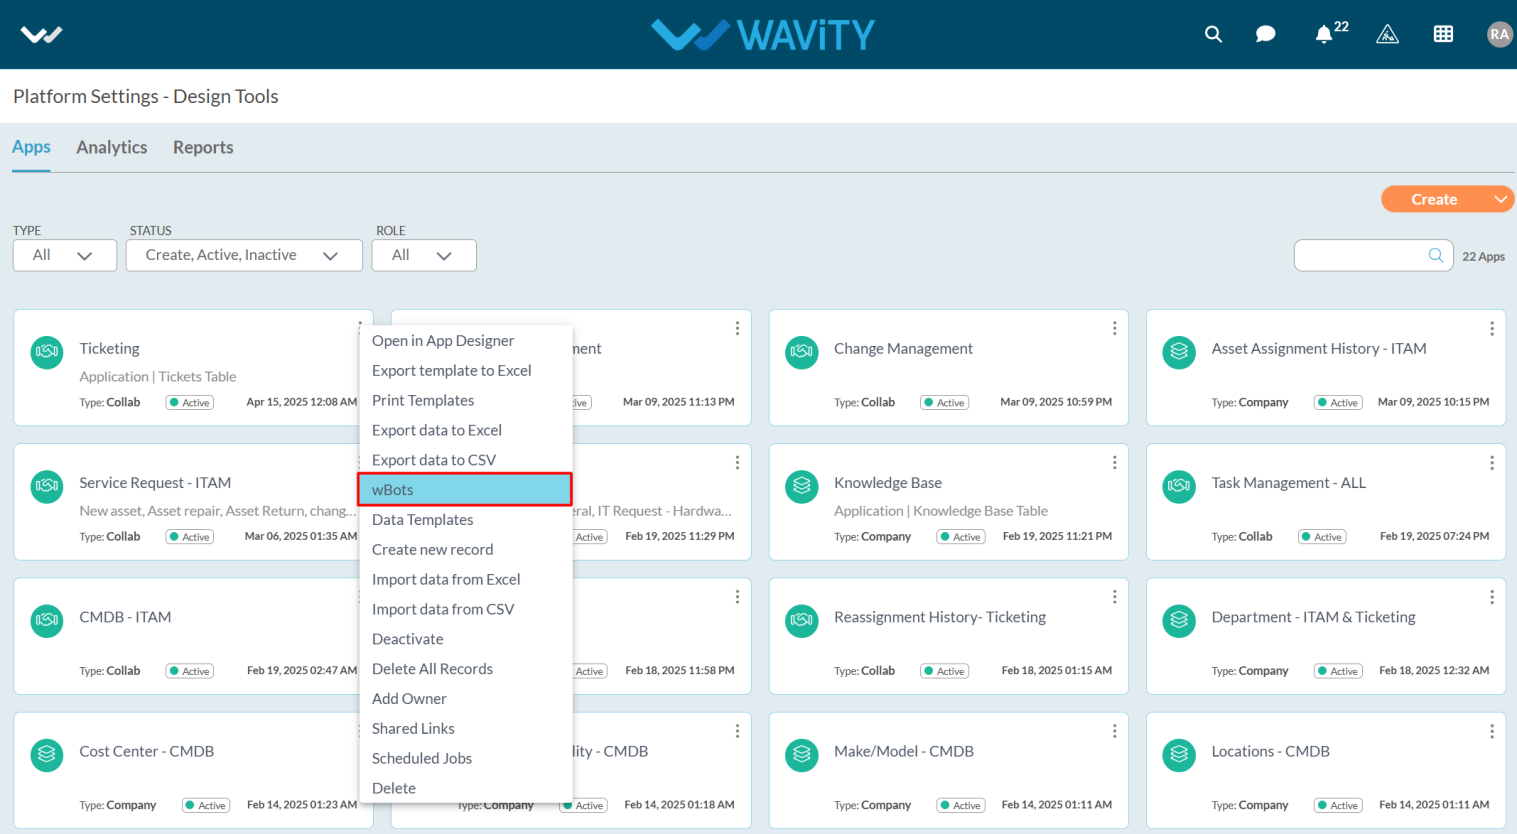Screen dimensions: 1517x834
Task: Open three-dot menu on Knowledge Base card
Action: (x=1114, y=462)
